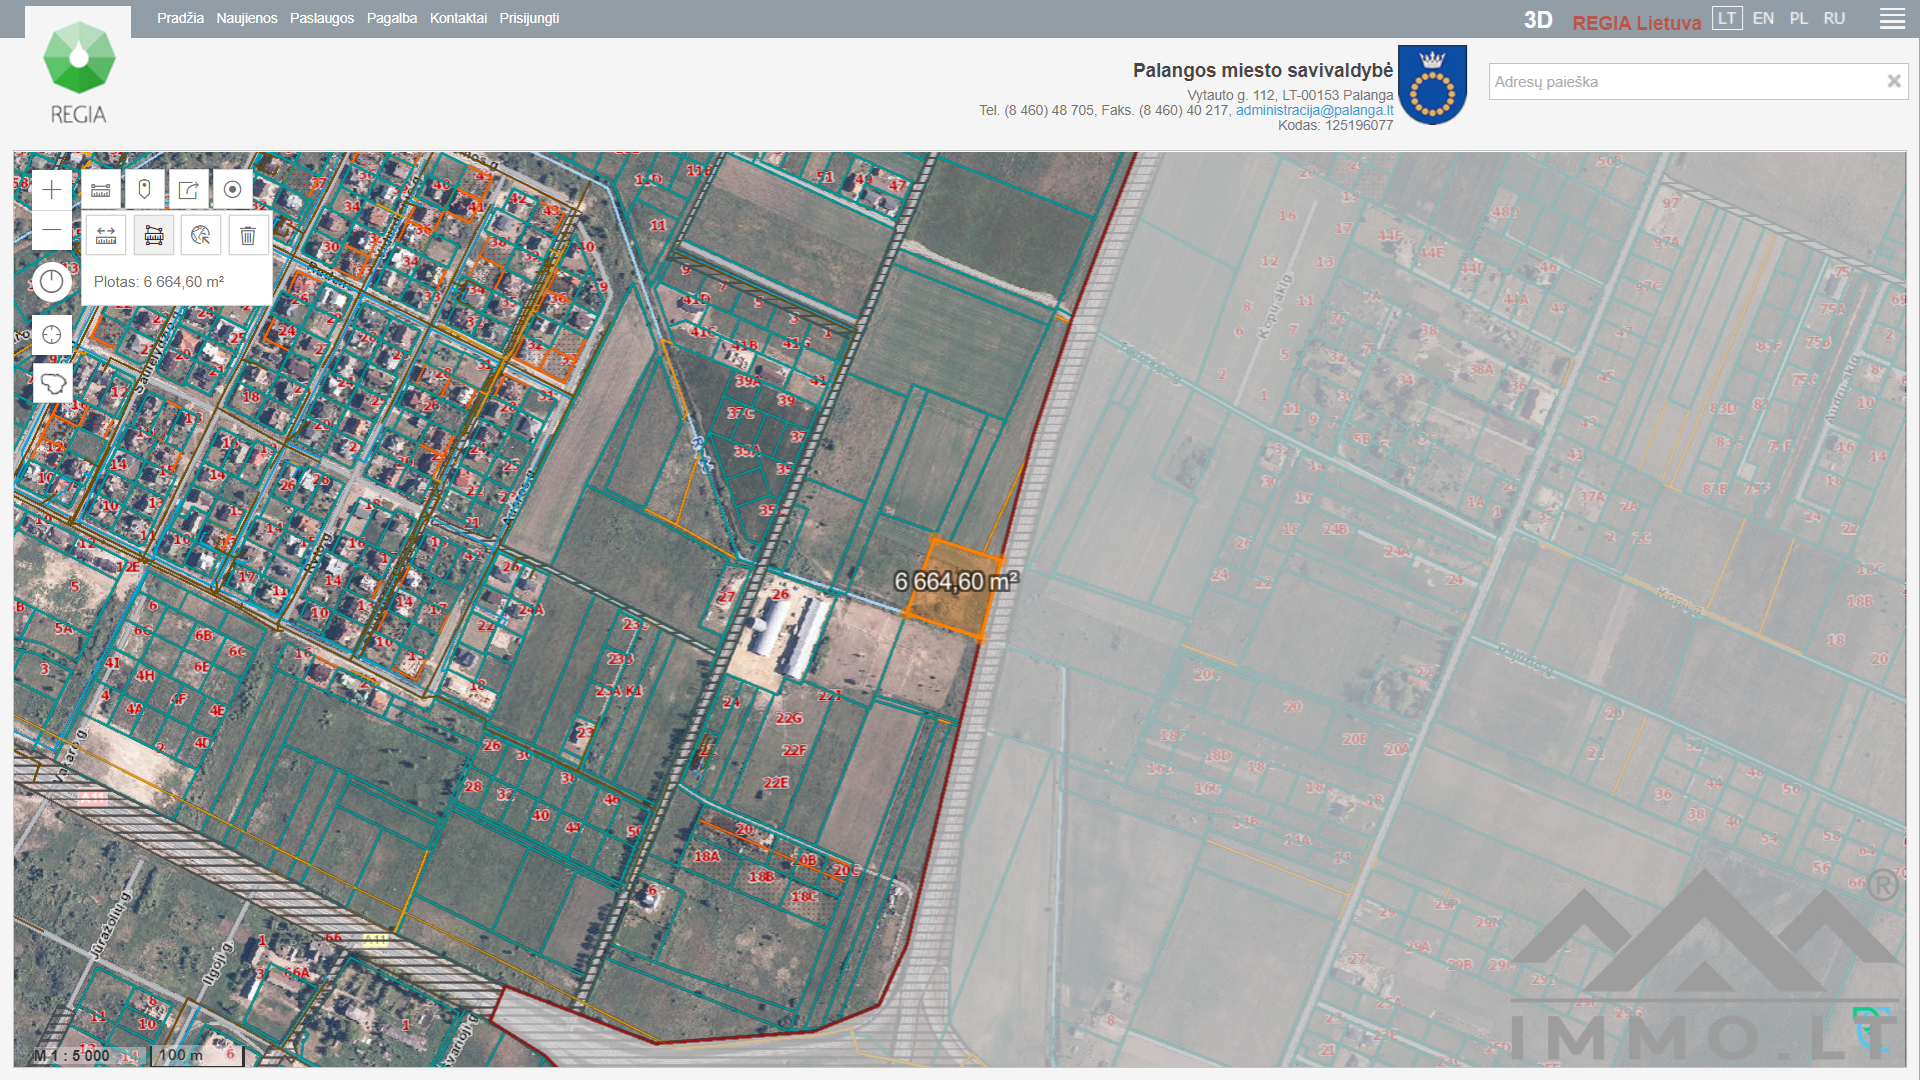Viewport: 1920px width, 1080px height.
Task: Open the measurement tools panel
Action: tap(101, 190)
